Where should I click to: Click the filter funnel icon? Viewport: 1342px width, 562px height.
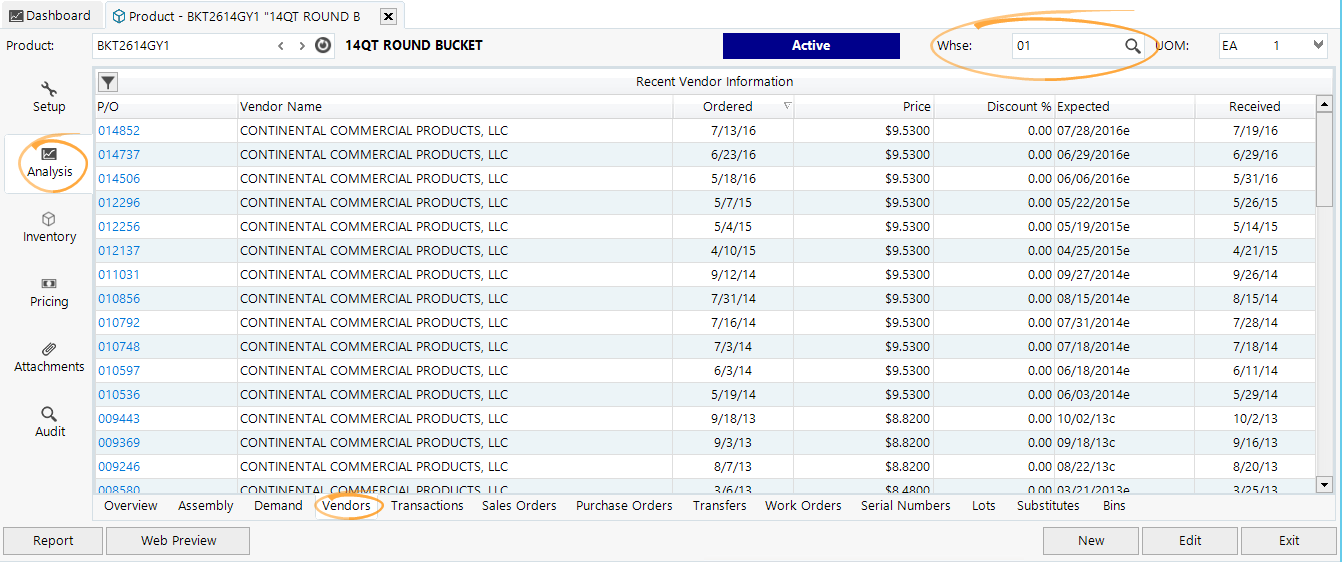pyautogui.click(x=107, y=82)
